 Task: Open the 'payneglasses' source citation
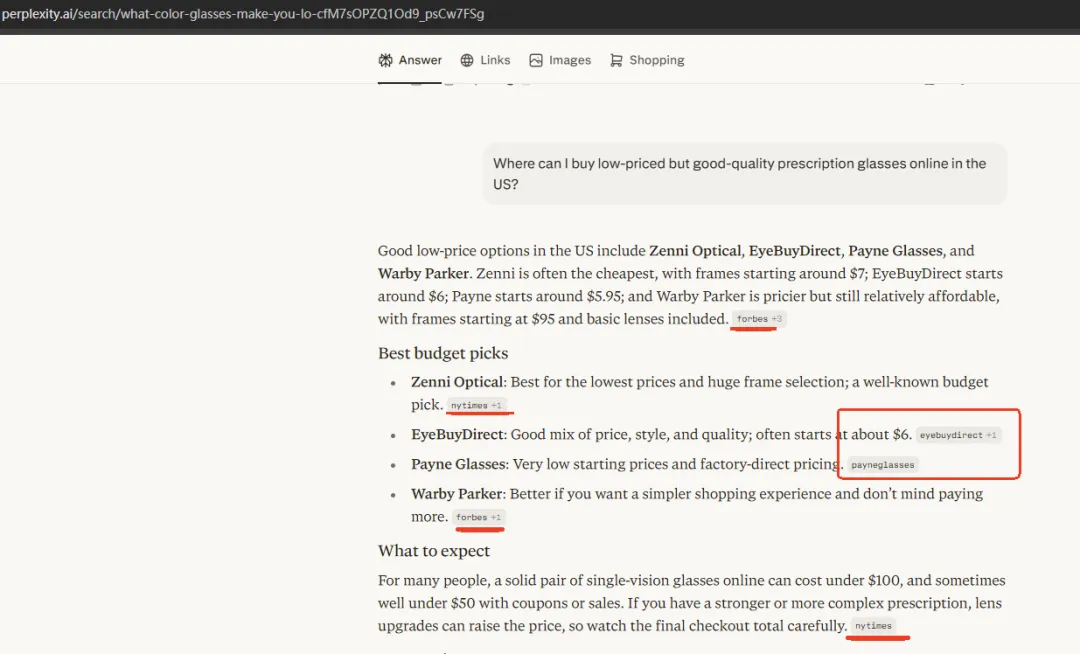[882, 465]
